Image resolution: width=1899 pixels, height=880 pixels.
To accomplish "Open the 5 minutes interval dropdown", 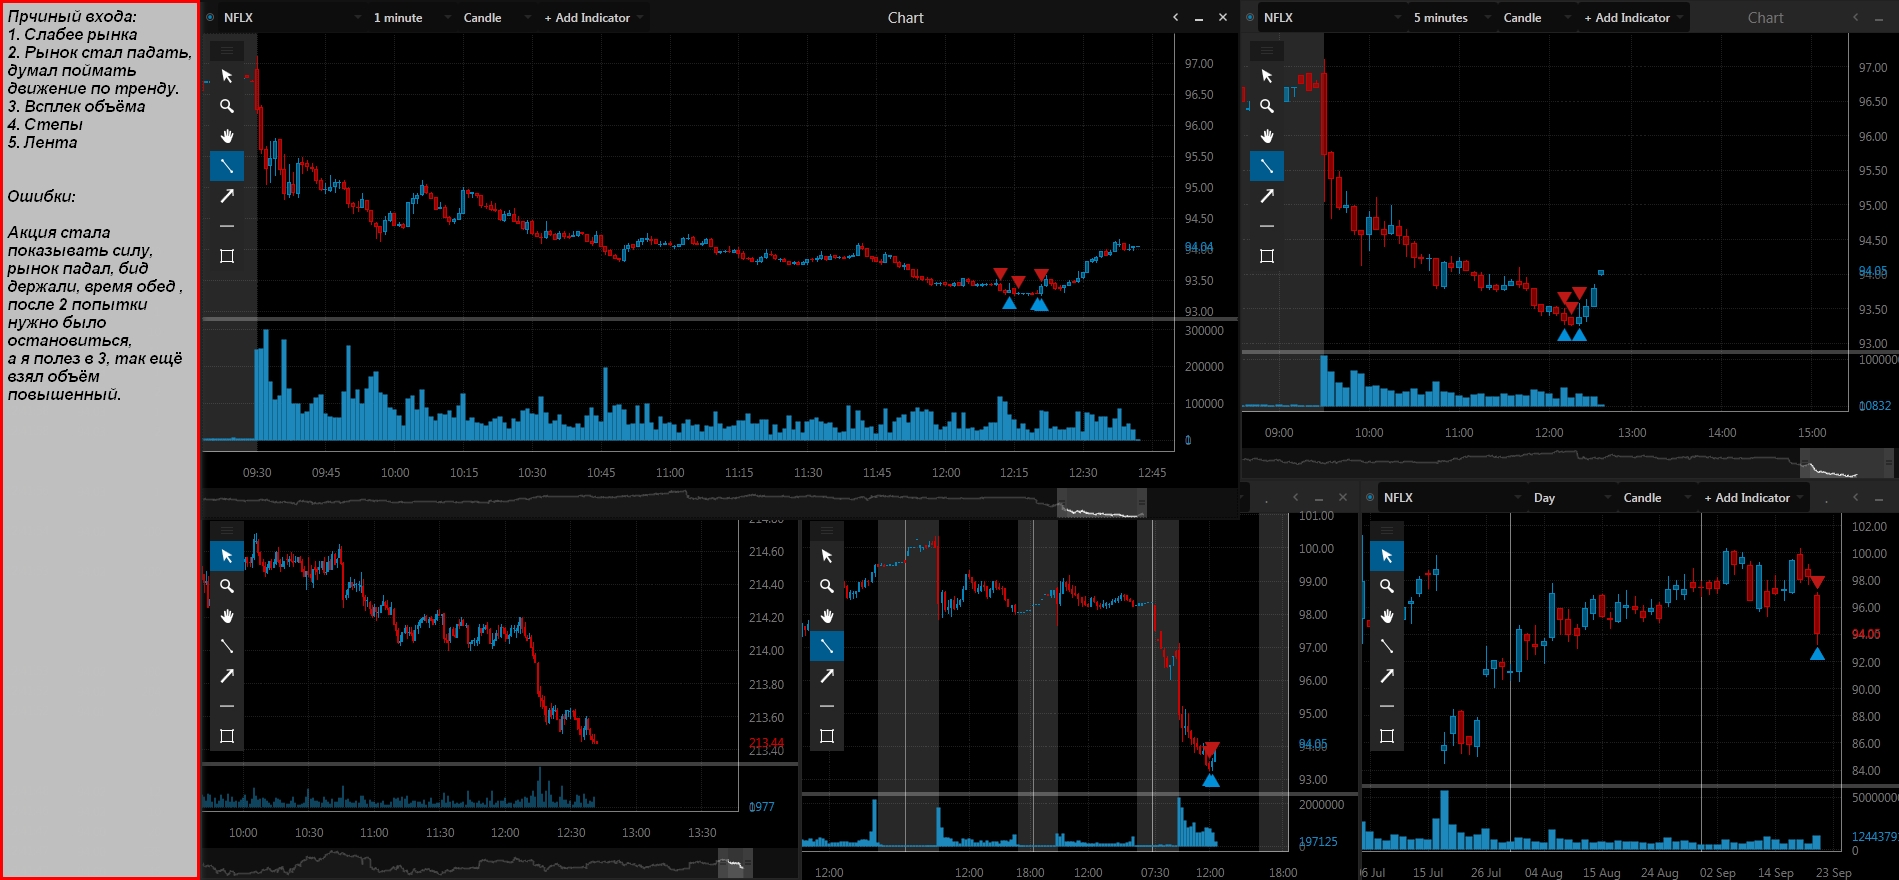I will 1452,17.
